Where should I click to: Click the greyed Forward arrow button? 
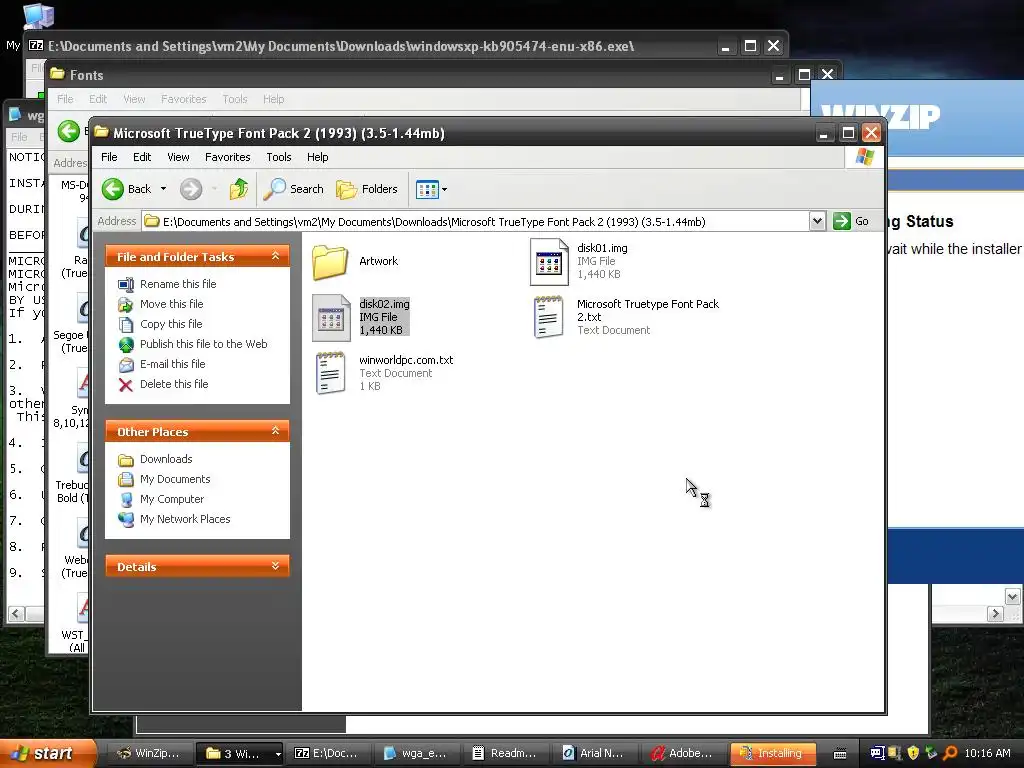coord(191,189)
